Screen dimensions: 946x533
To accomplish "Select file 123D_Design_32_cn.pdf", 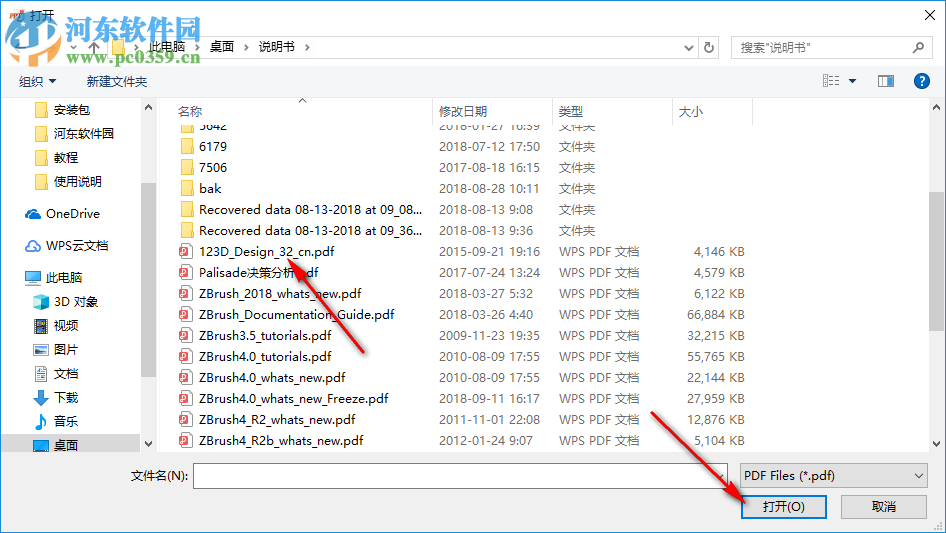I will pyautogui.click(x=266, y=252).
